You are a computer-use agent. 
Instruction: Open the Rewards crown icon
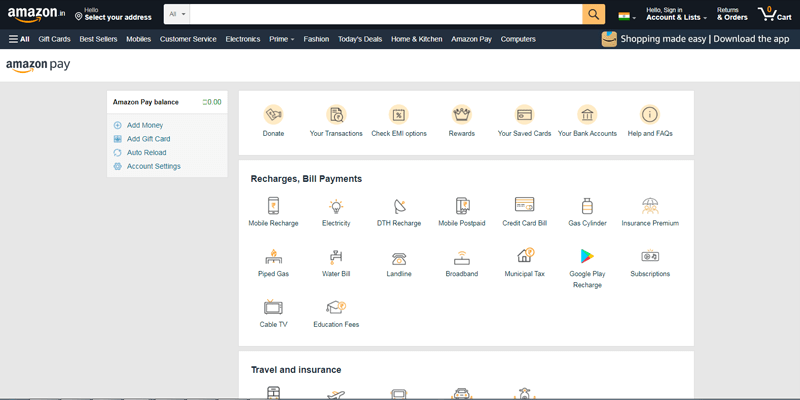(x=462, y=114)
